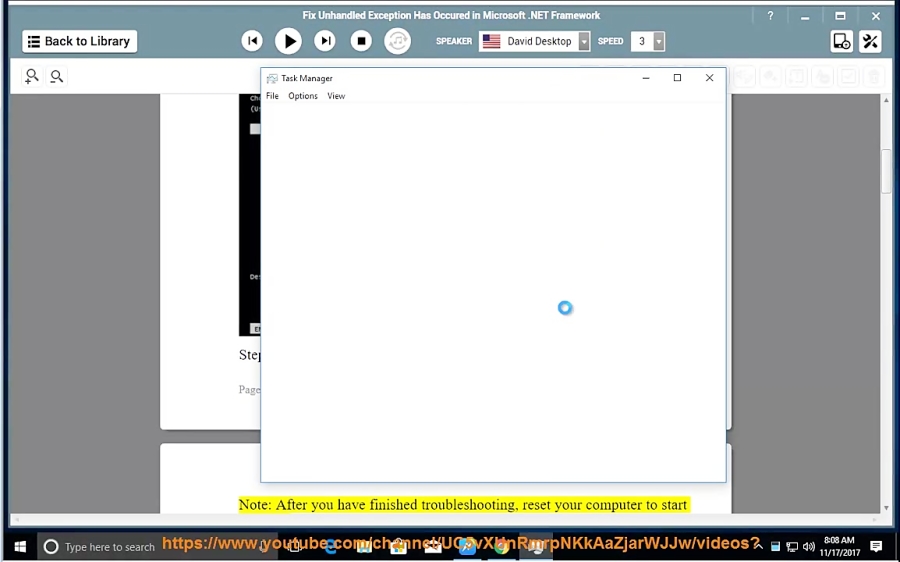This screenshot has height=562, width=900.
Task: Expand the David Desktop speaker dropdown
Action: click(x=584, y=41)
